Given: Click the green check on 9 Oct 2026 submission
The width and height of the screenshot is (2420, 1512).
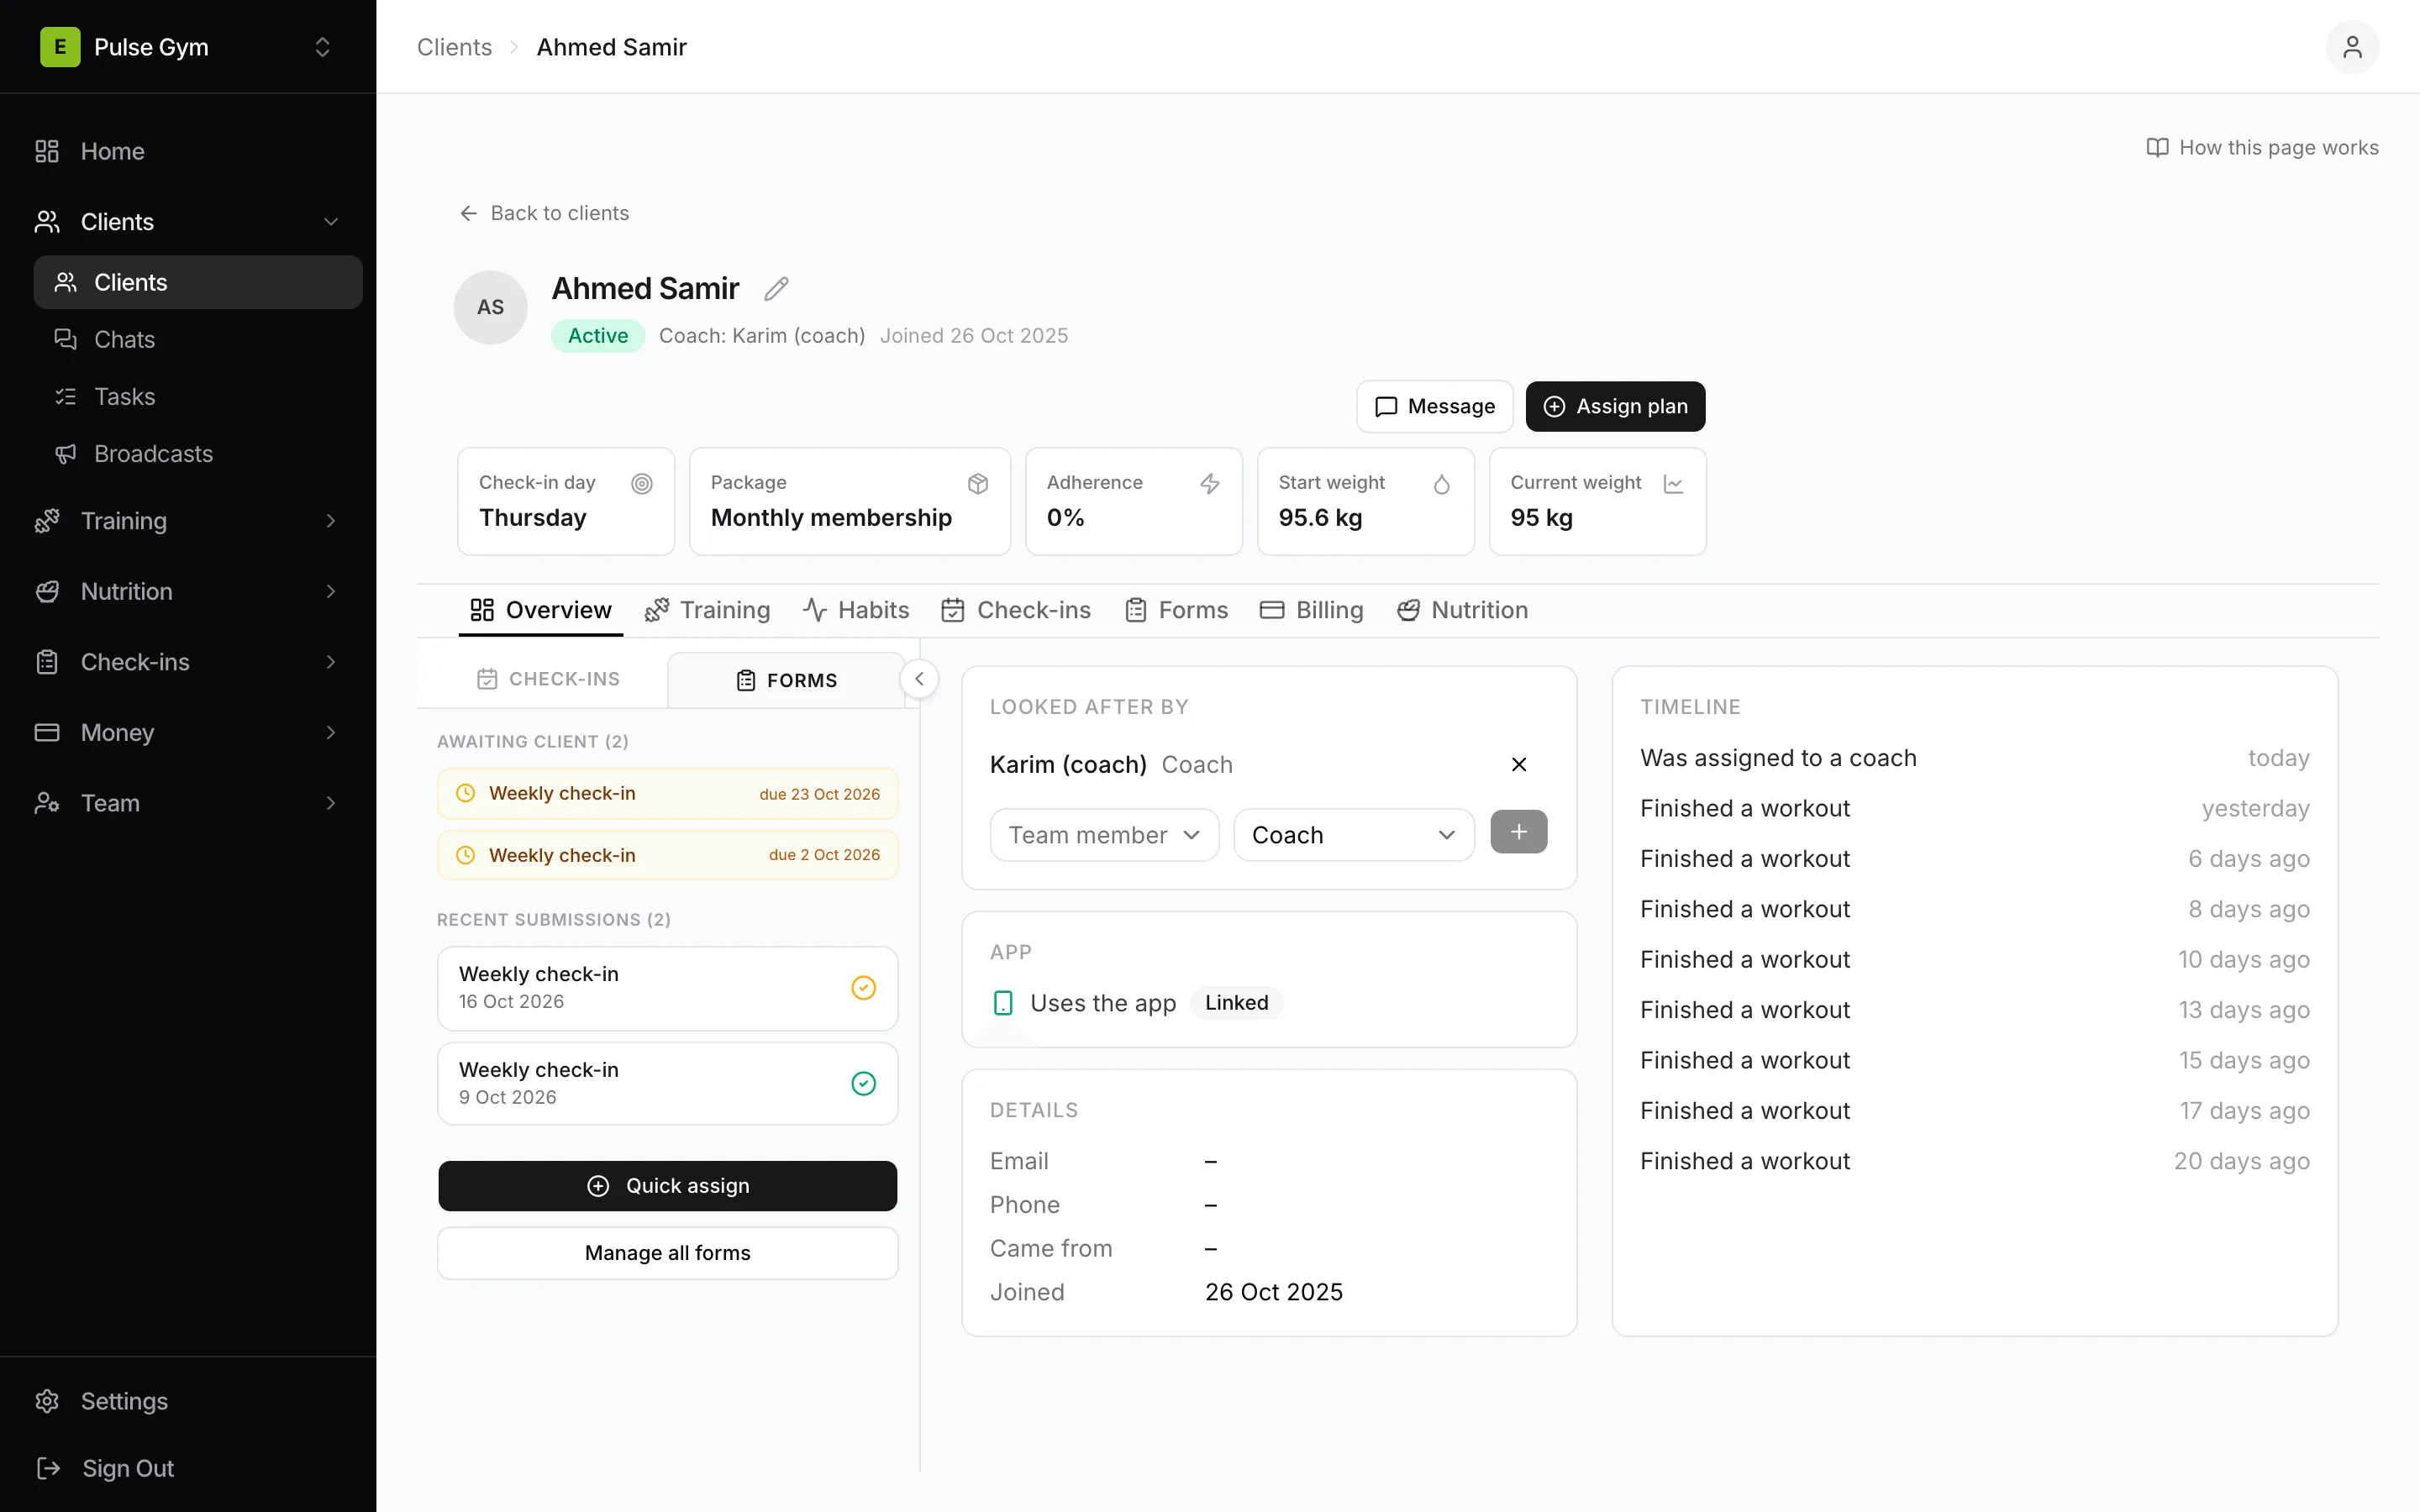Looking at the screenshot, I should click(863, 1084).
